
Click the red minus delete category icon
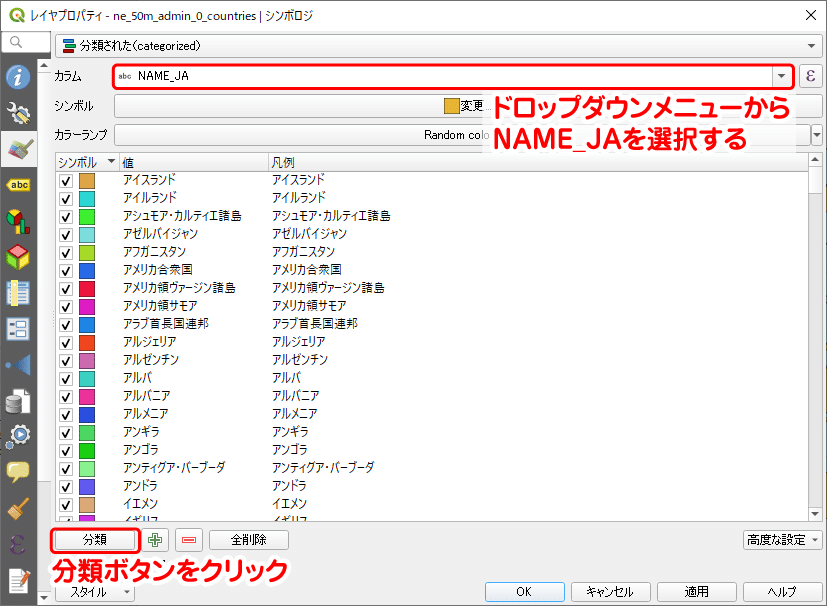click(189, 540)
